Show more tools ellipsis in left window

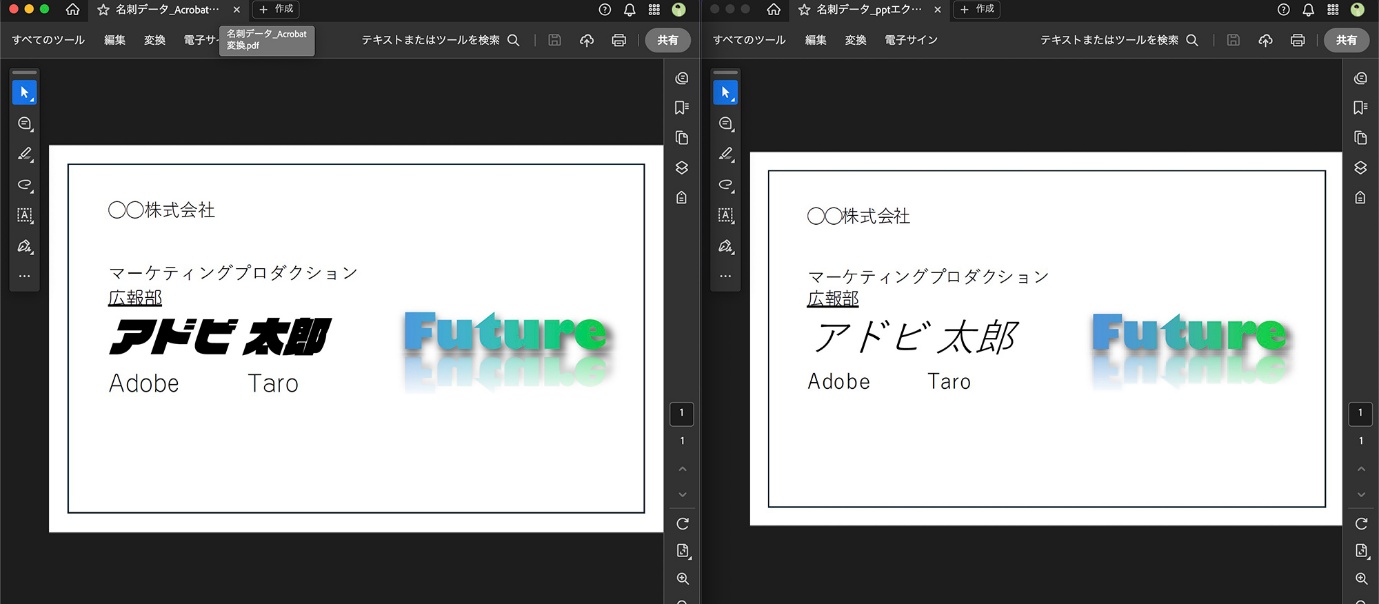click(25, 276)
